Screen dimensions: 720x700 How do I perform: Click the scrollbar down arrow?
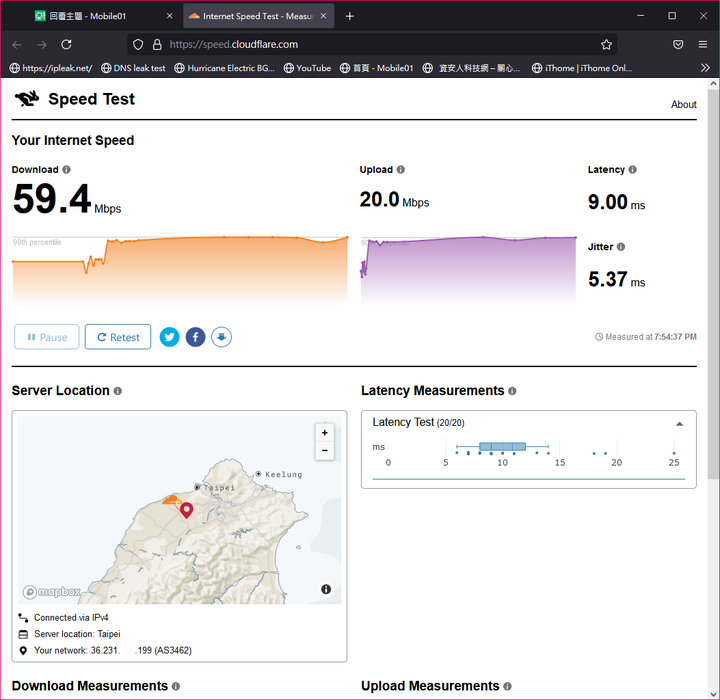pyautogui.click(x=713, y=694)
